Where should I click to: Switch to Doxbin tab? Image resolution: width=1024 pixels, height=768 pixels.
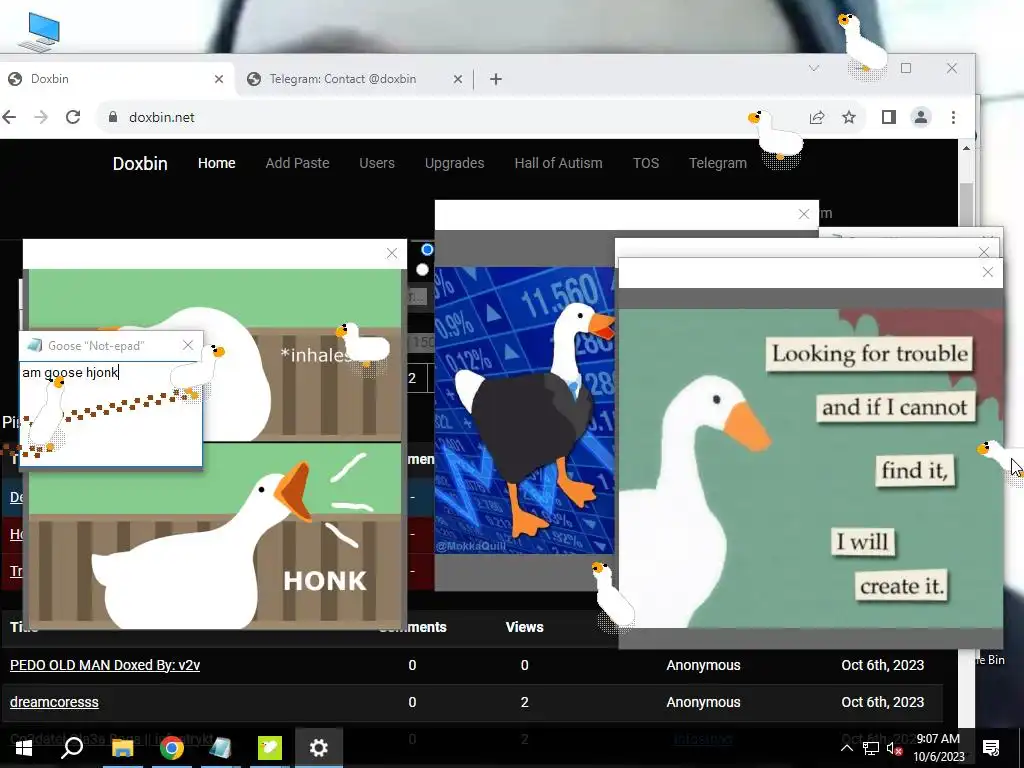coord(118,79)
